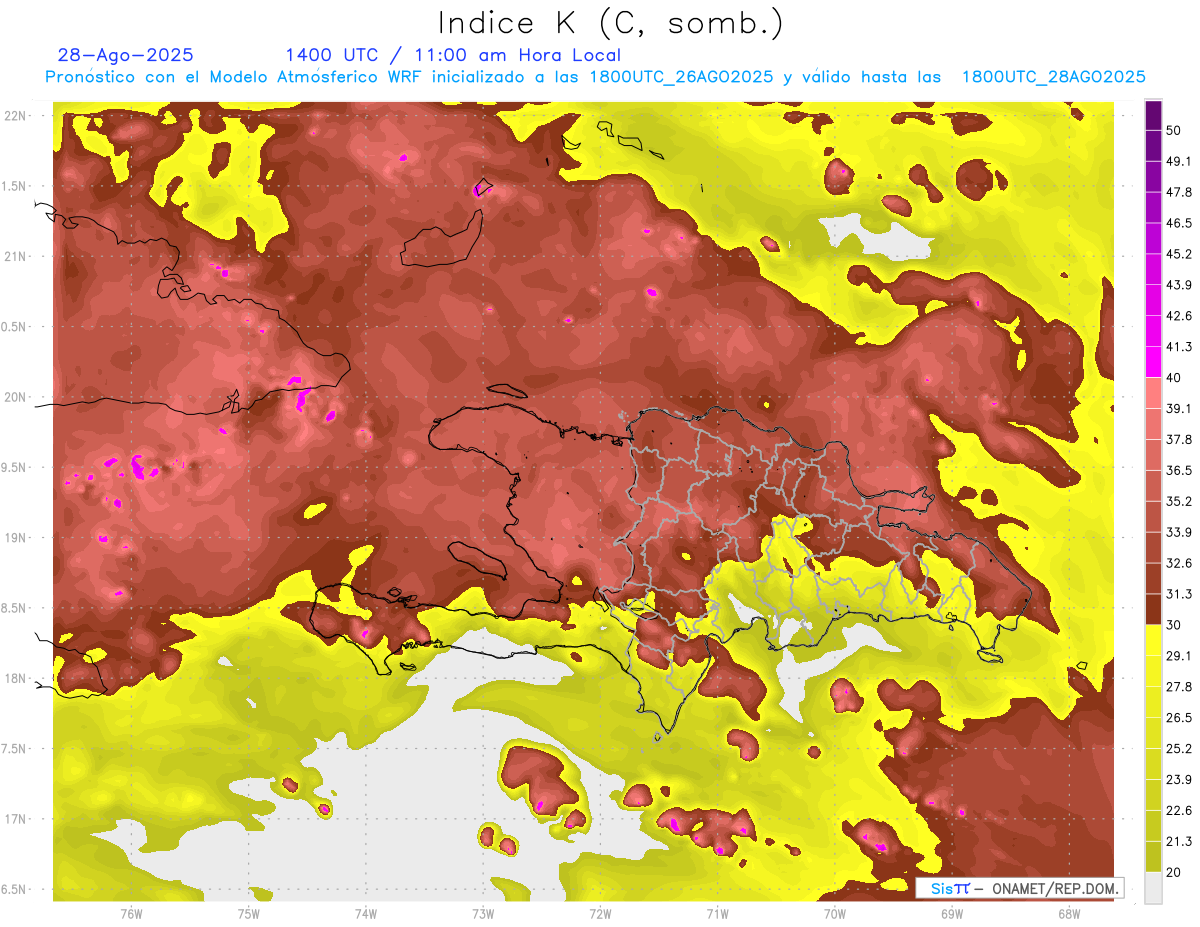Image resolution: width=1200 pixels, height=927 pixels.
Task: Click the "73W" longitude axis label
Action: click(483, 914)
